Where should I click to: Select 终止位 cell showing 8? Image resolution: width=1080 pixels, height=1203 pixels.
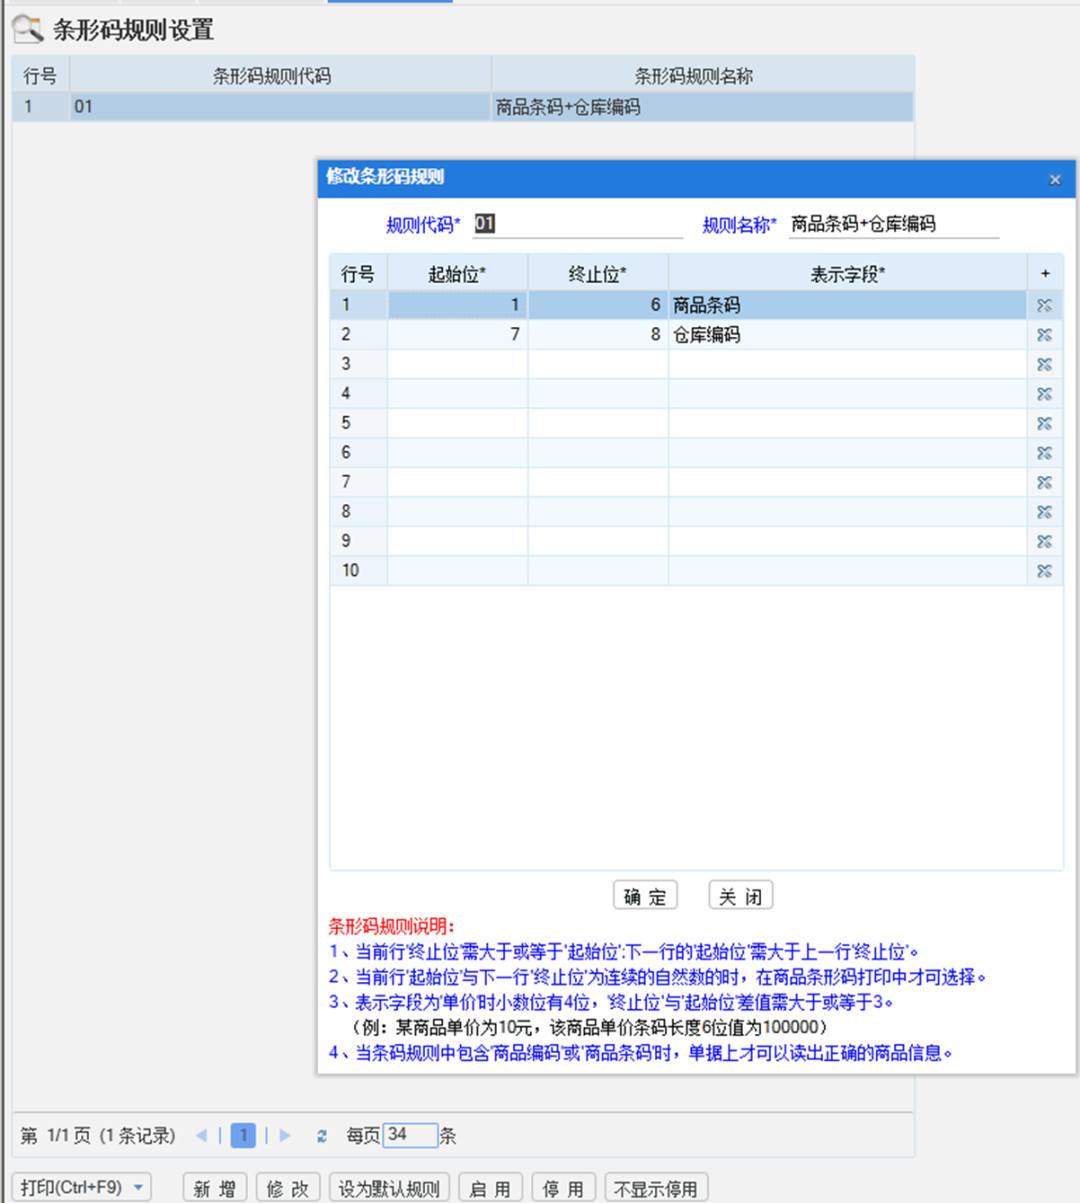point(598,335)
